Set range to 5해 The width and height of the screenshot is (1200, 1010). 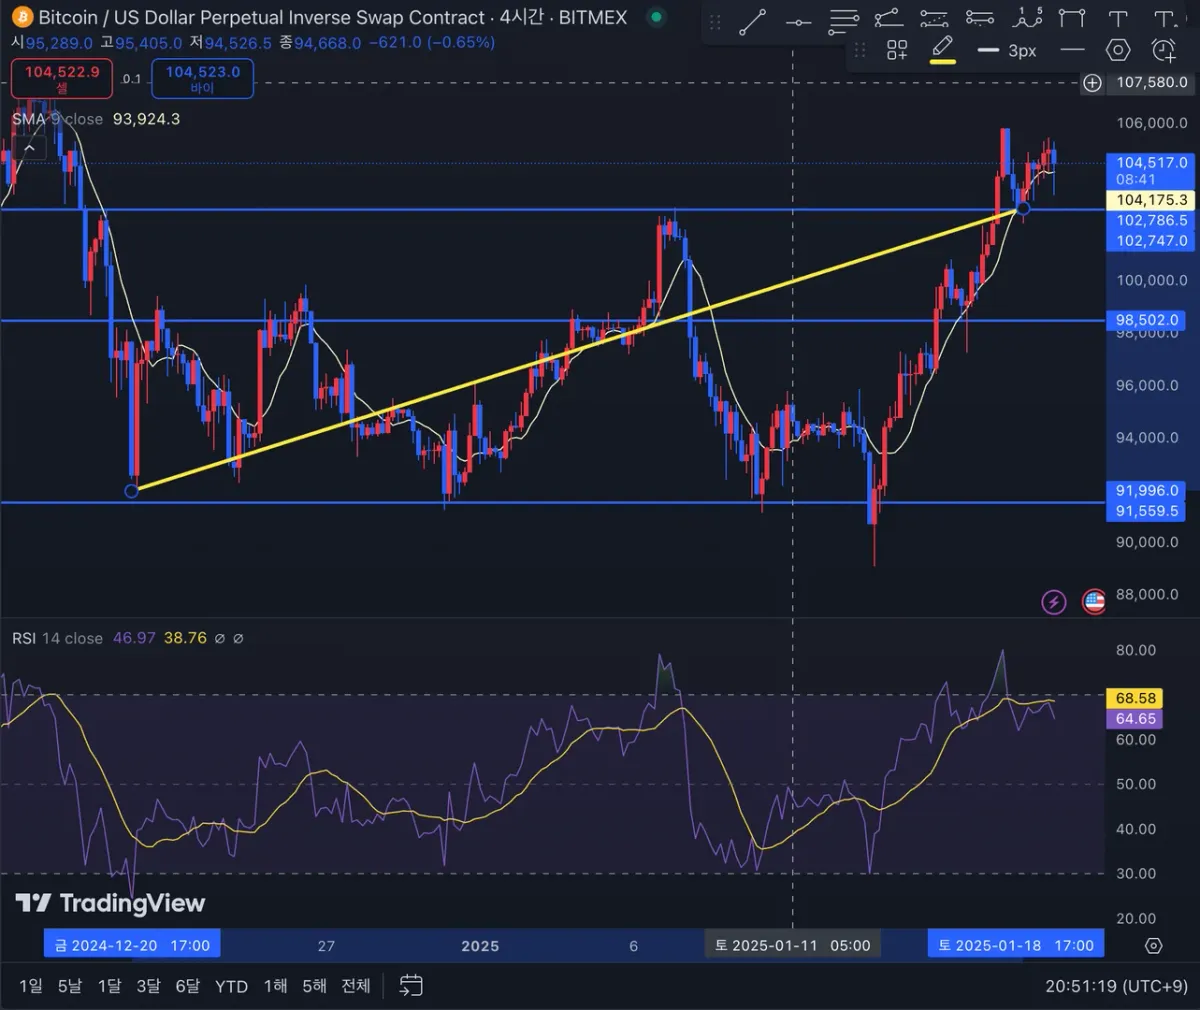pos(314,986)
